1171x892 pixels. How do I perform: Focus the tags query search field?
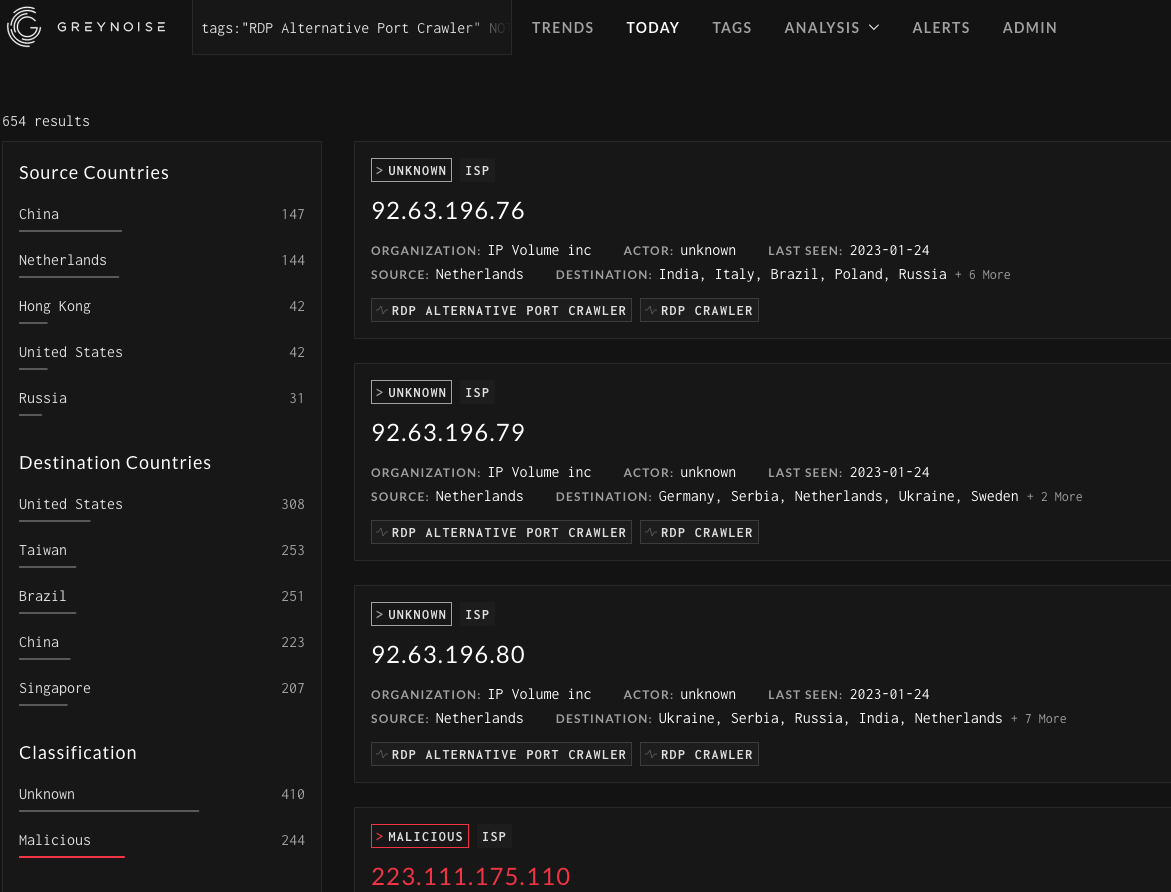tap(352, 28)
